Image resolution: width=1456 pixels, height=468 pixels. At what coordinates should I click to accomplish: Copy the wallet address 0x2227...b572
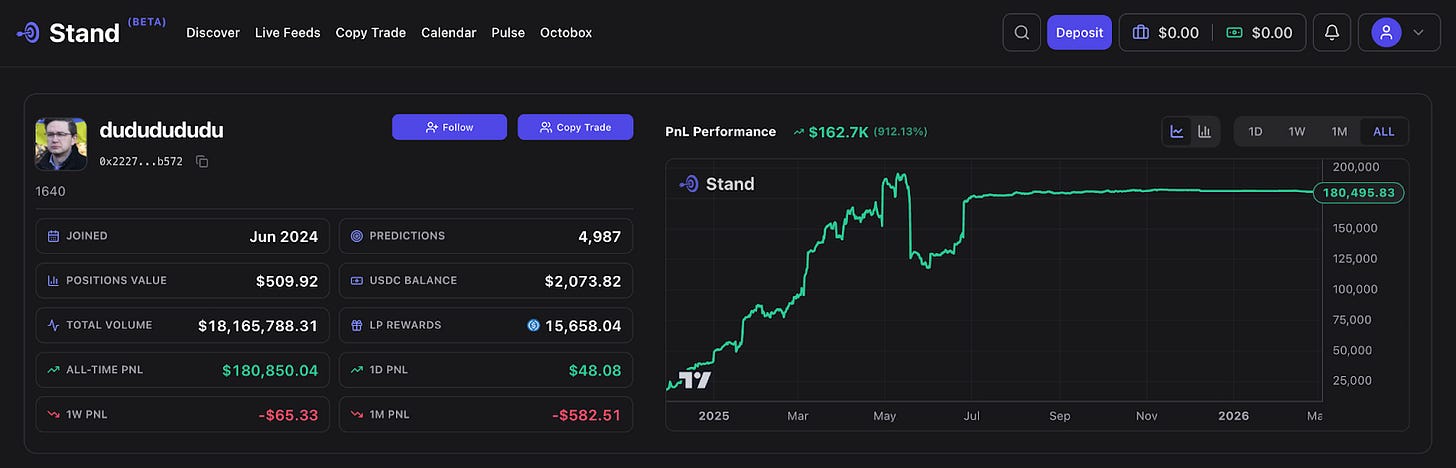click(x=201, y=161)
